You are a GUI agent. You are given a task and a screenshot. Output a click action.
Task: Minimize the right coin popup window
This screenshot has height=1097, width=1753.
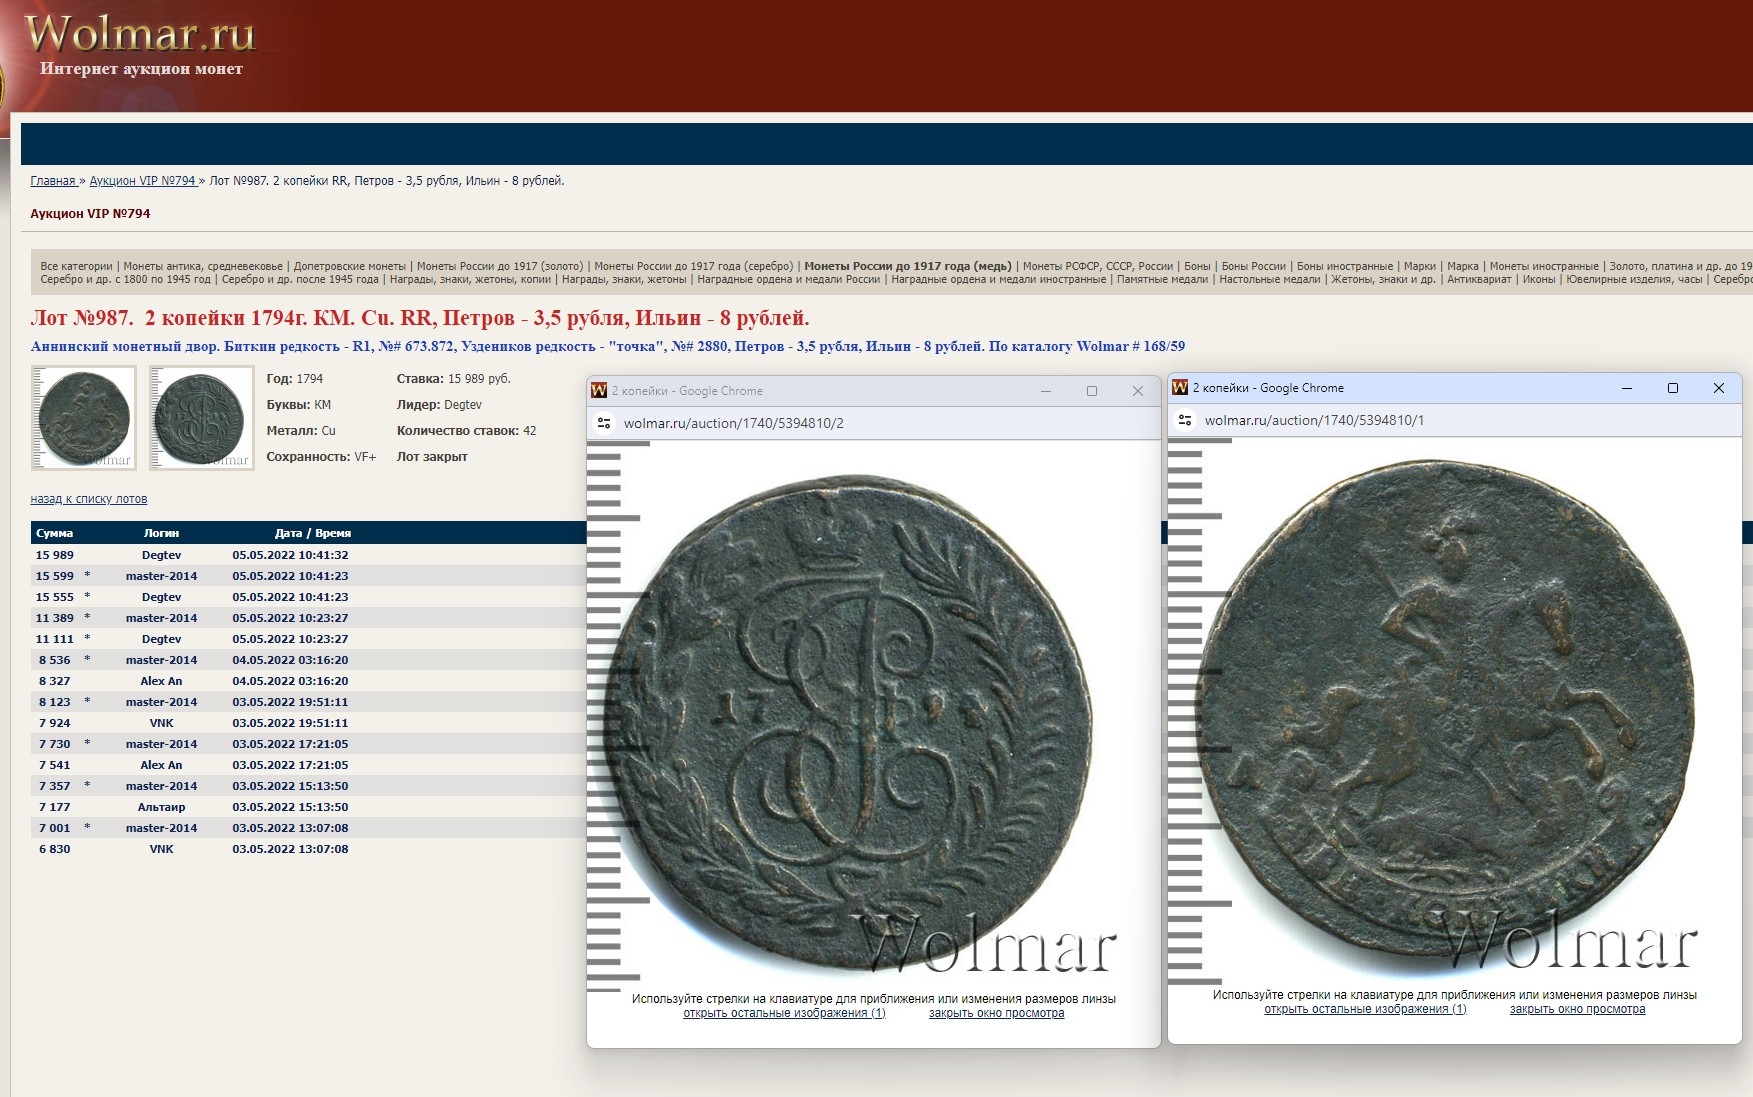[x=1627, y=388]
